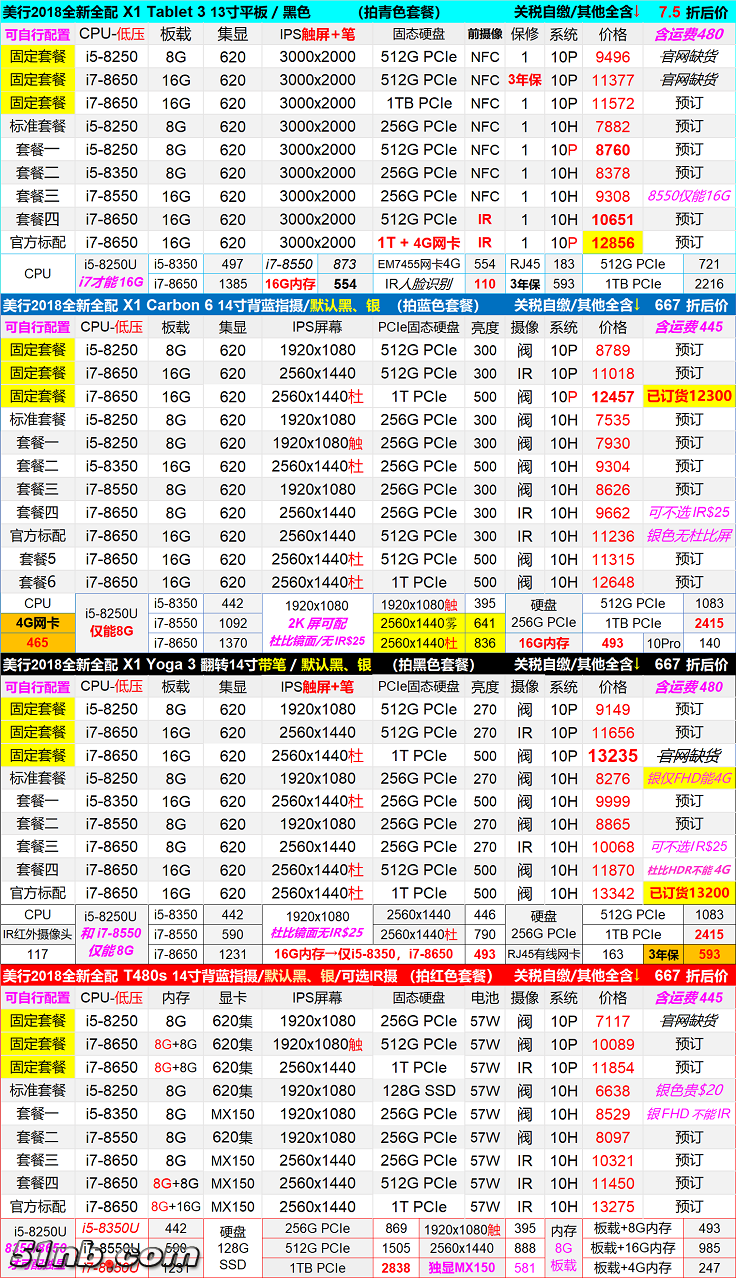The height and width of the screenshot is (1278, 736).
Task: Select the price cell 9496
Action: [613, 57]
